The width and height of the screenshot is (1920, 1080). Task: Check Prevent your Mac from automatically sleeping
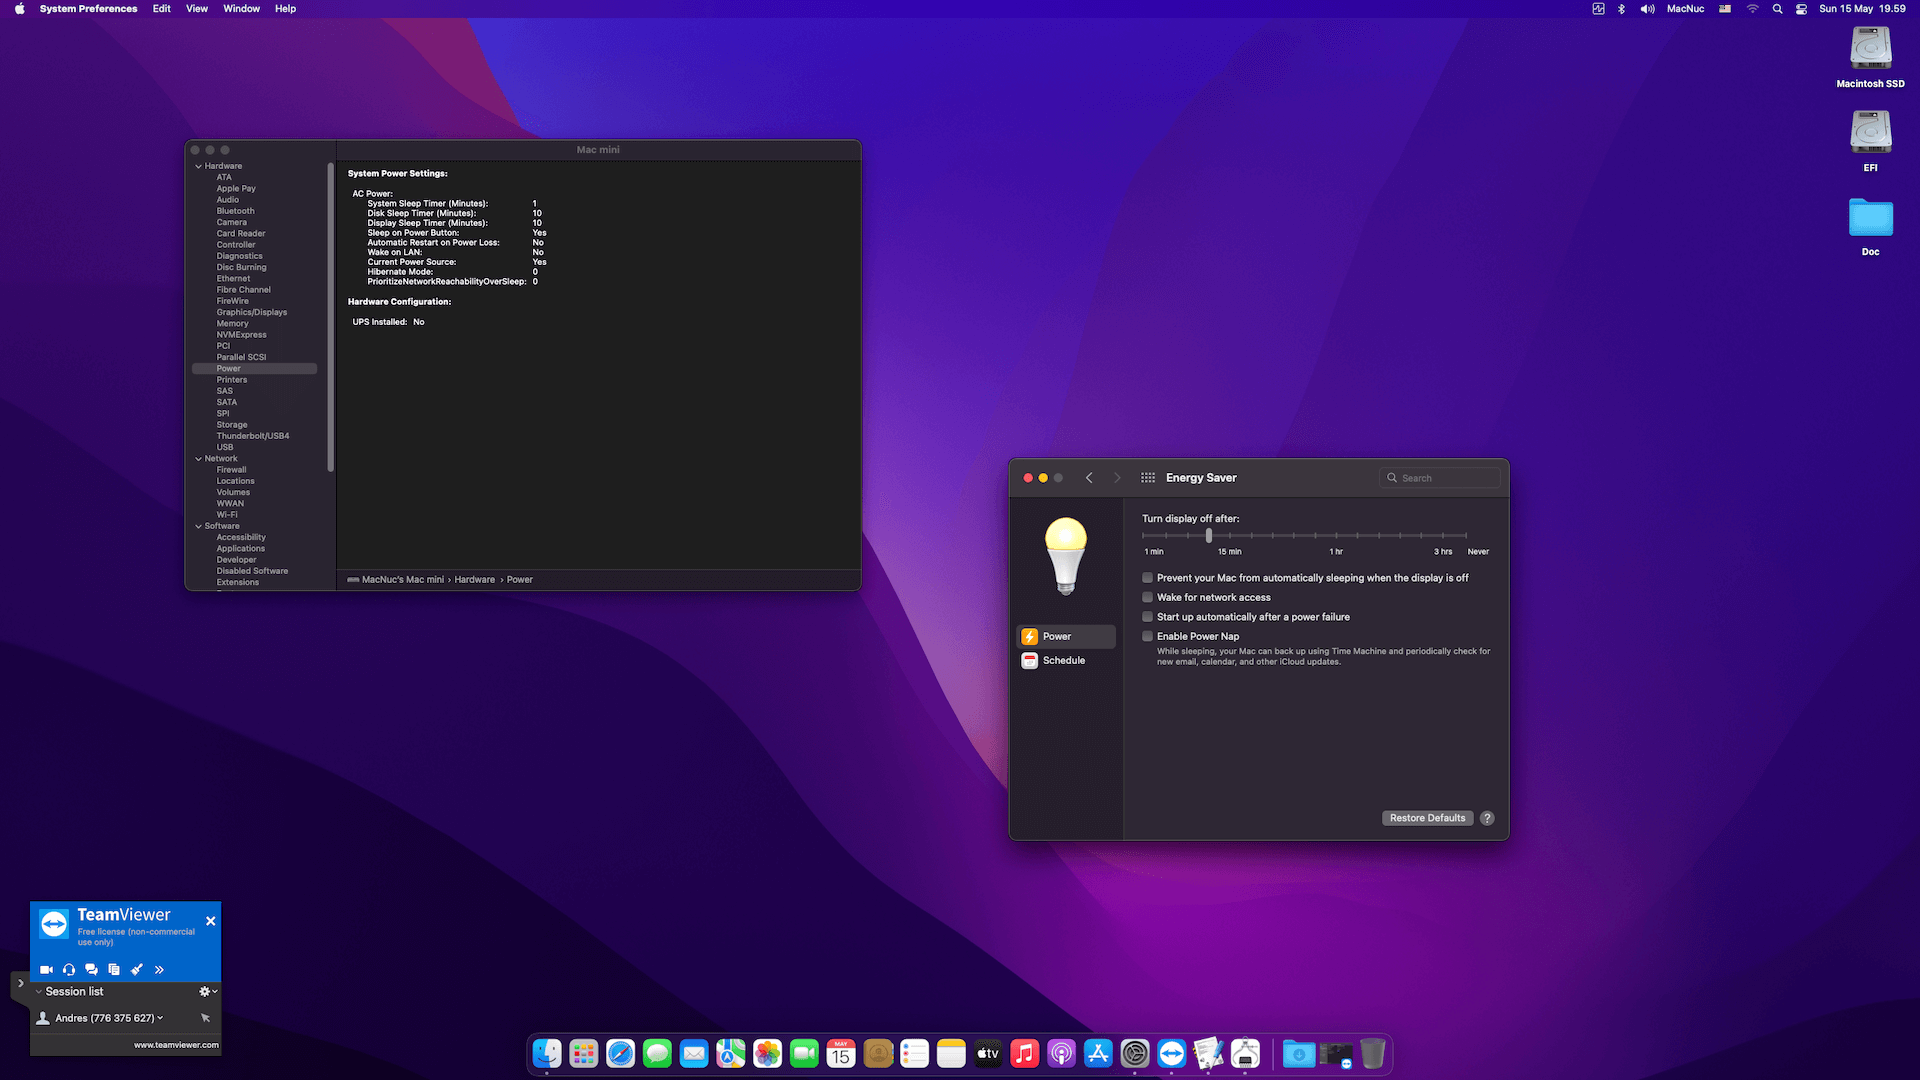pos(1147,577)
